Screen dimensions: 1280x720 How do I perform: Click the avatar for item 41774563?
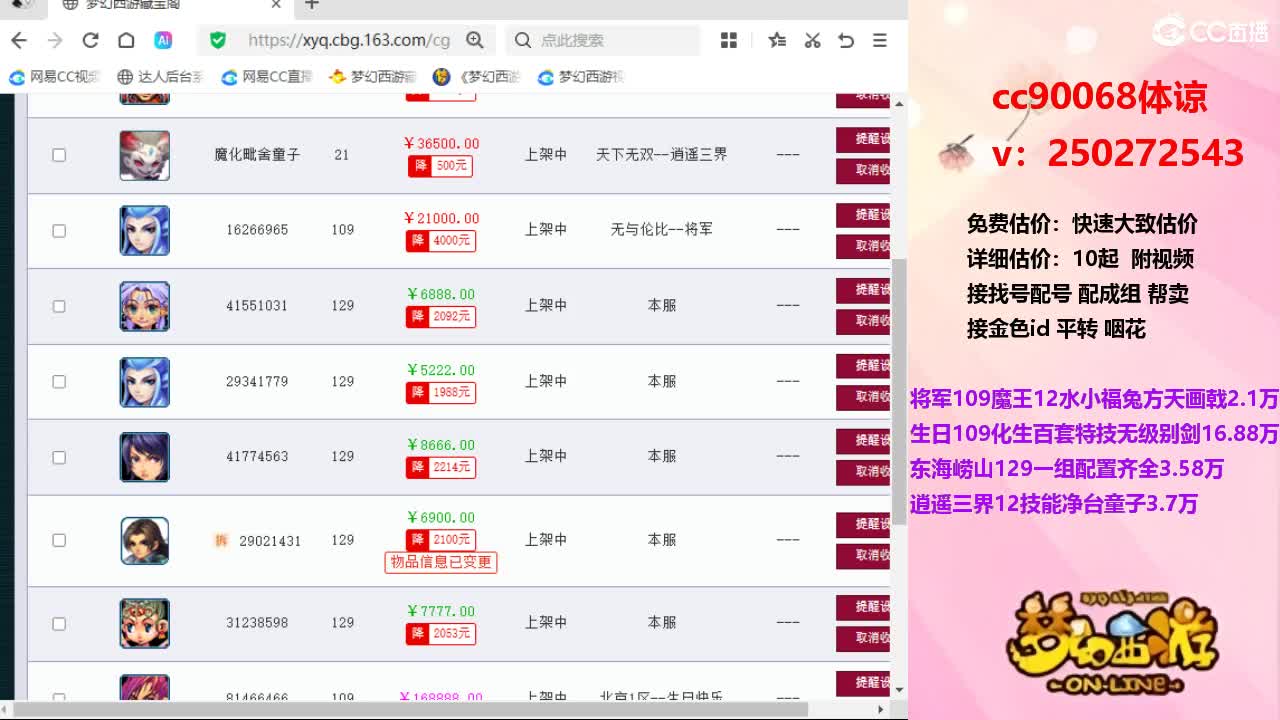tap(145, 457)
